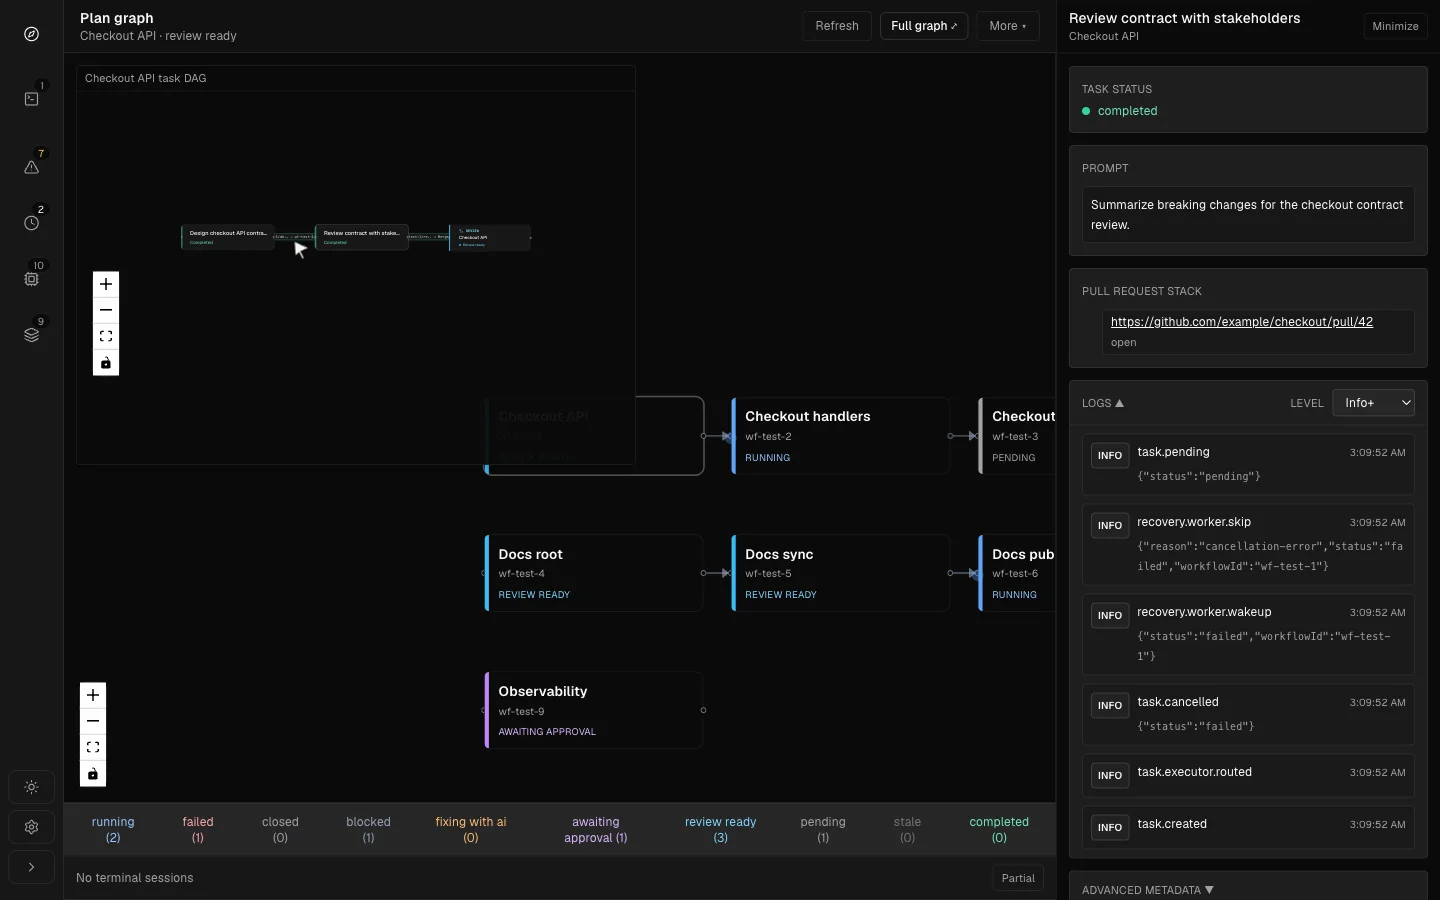Select Design checkout API contract mini node
The width and height of the screenshot is (1440, 900).
tap(228, 237)
